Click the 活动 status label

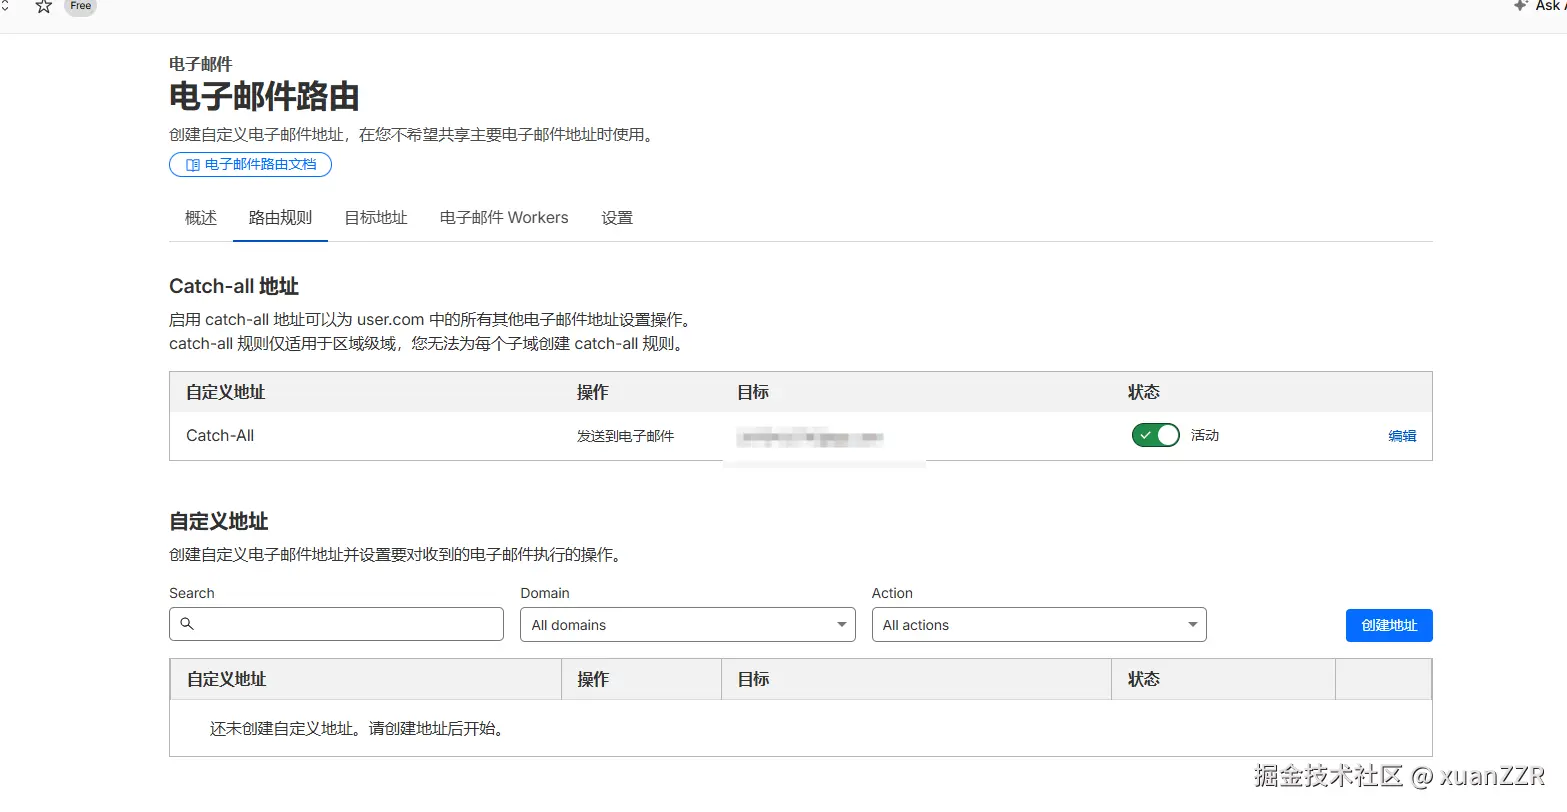(x=1205, y=435)
